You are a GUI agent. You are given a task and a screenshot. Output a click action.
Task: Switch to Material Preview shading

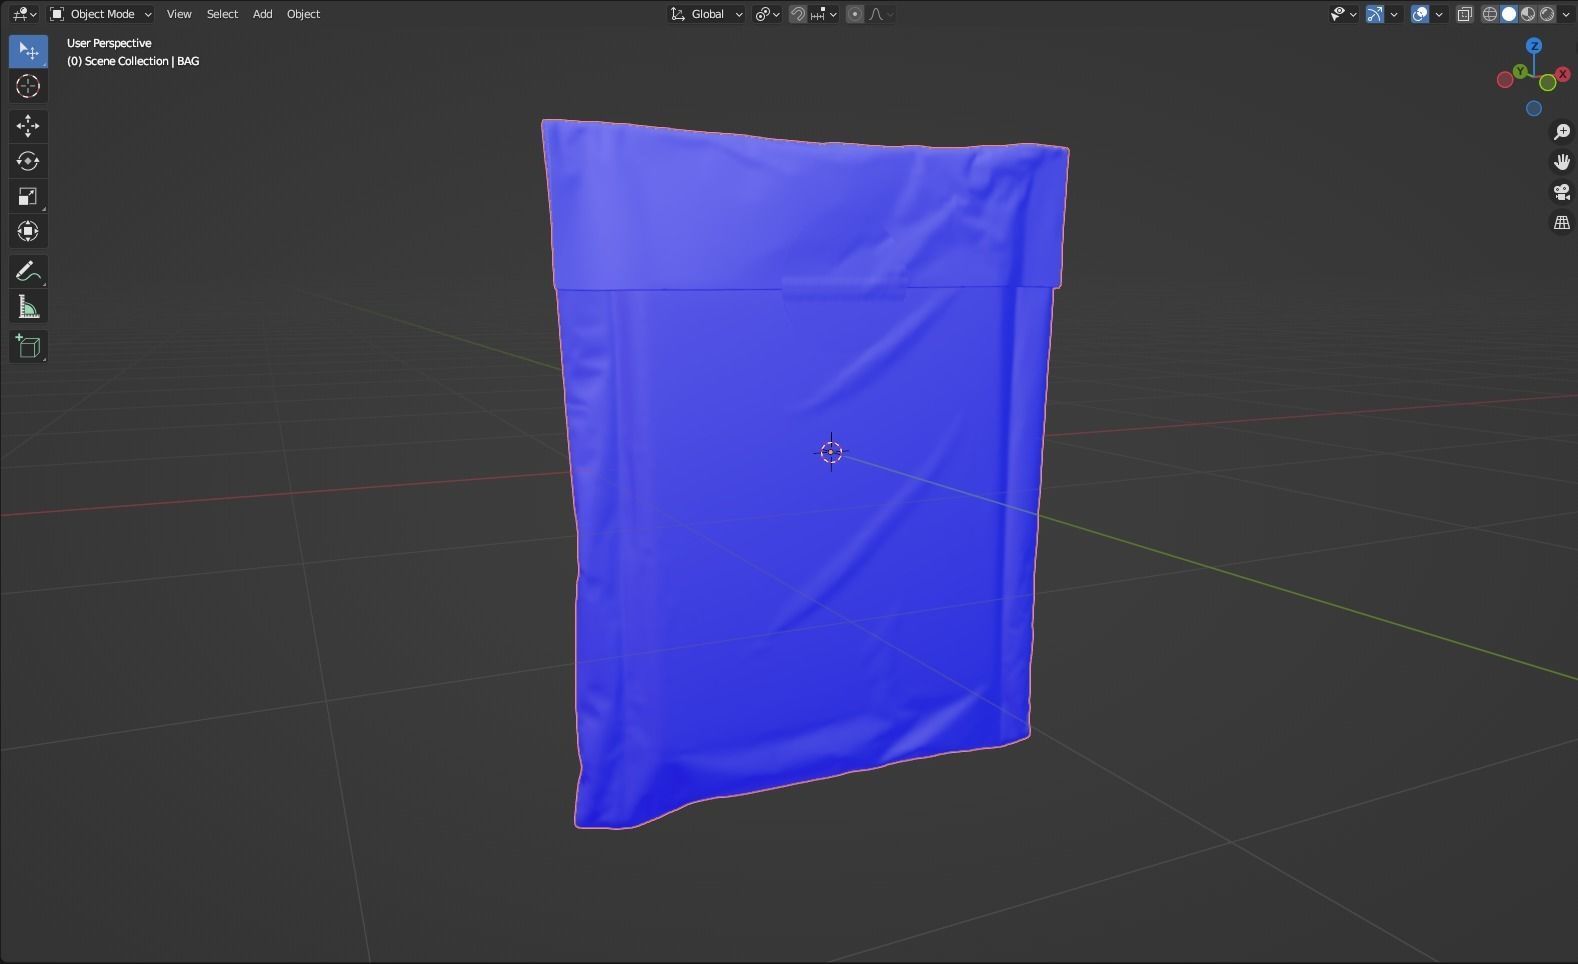(1528, 14)
